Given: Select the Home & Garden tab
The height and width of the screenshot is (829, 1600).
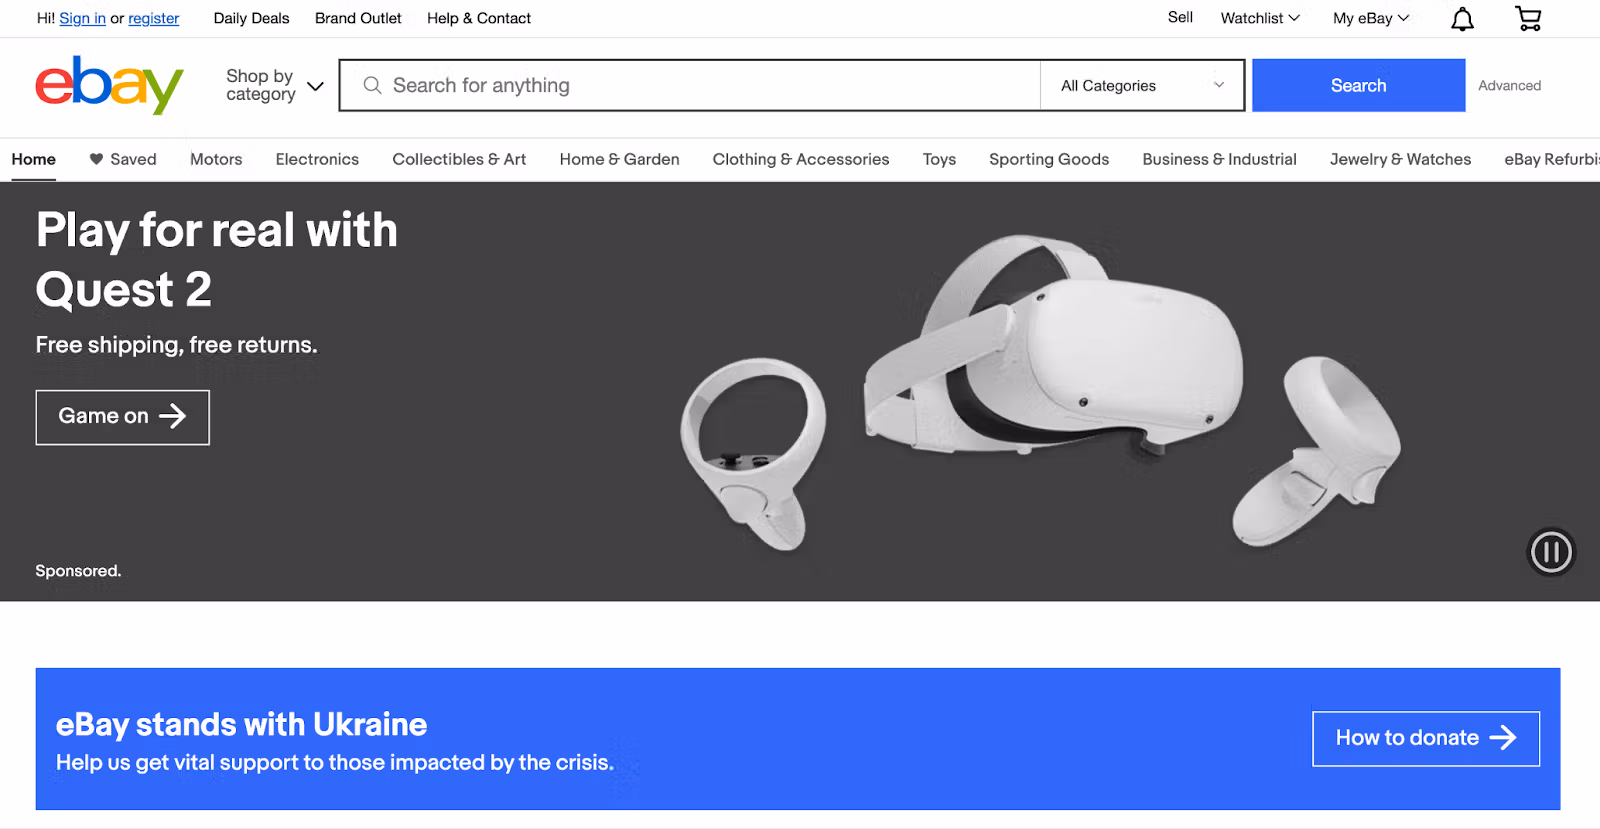Looking at the screenshot, I should point(619,159).
